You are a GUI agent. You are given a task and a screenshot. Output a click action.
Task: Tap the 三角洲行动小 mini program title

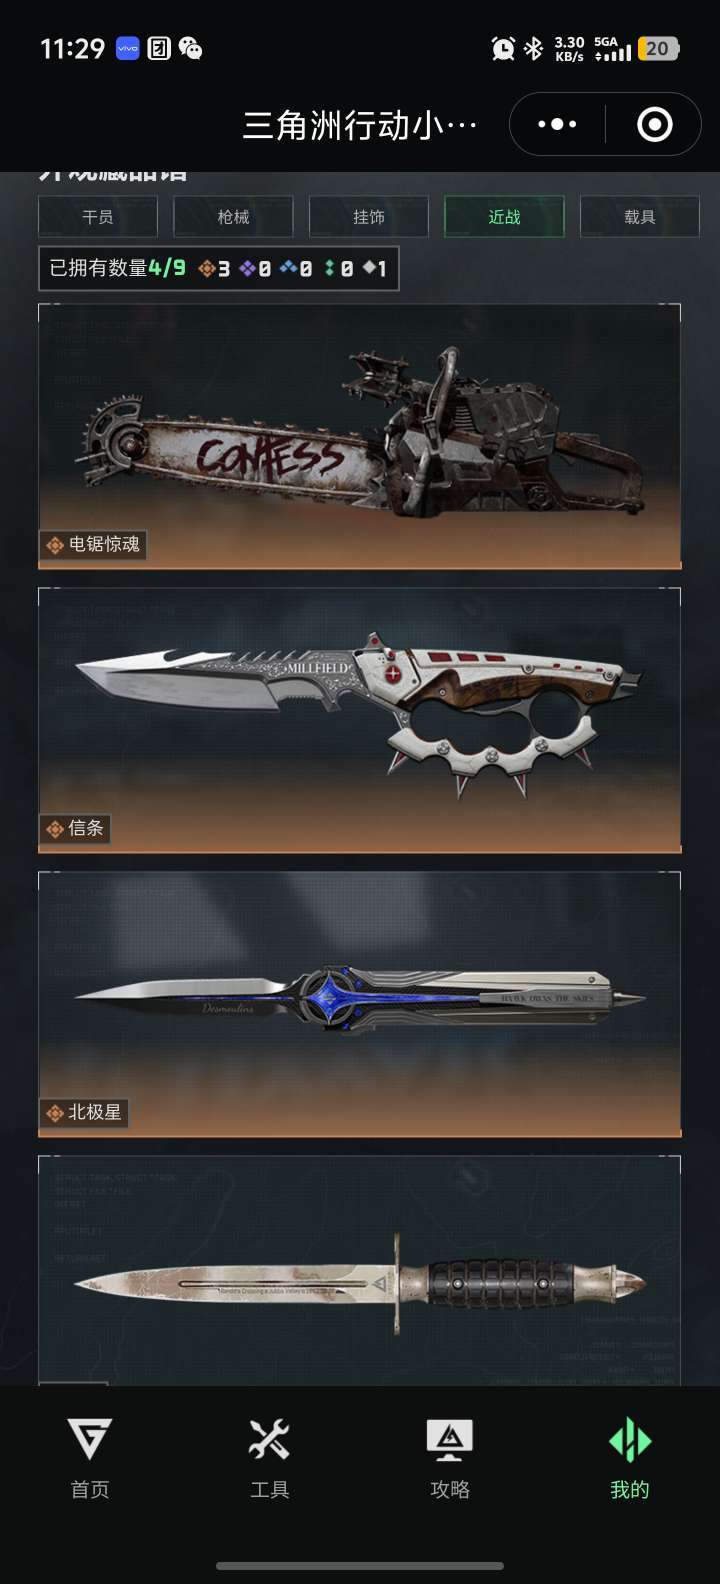pos(360,125)
